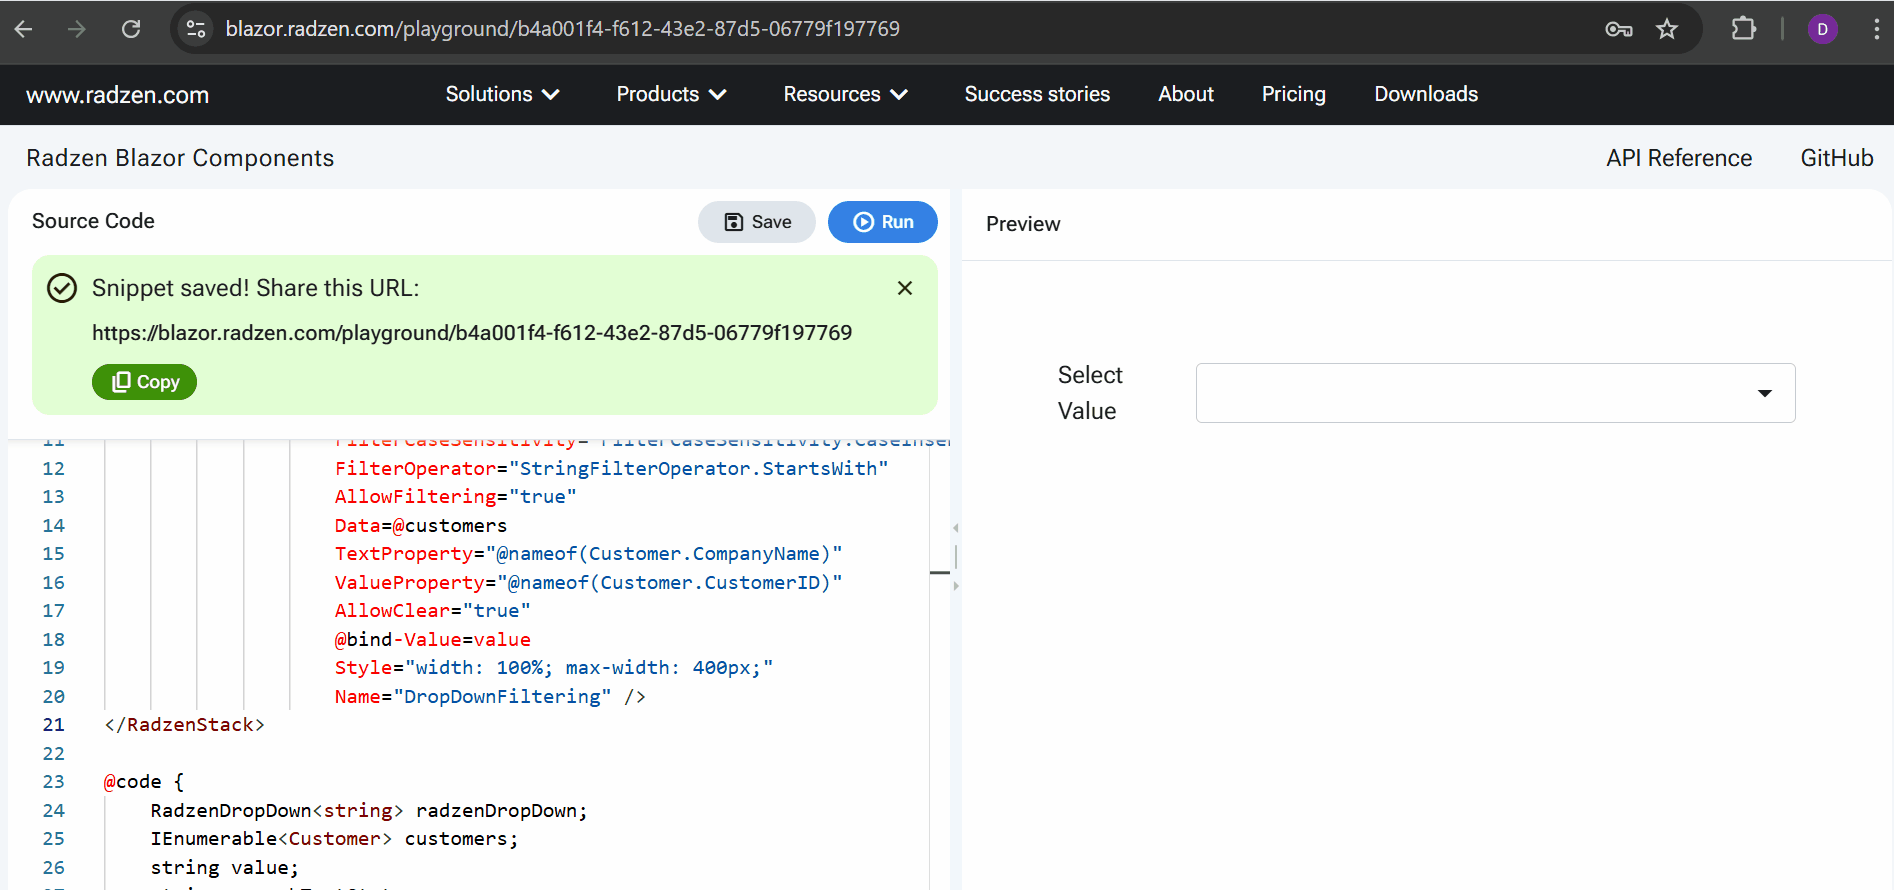1894x890 pixels.
Task: Open the Select Value dropdown
Action: point(1495,393)
